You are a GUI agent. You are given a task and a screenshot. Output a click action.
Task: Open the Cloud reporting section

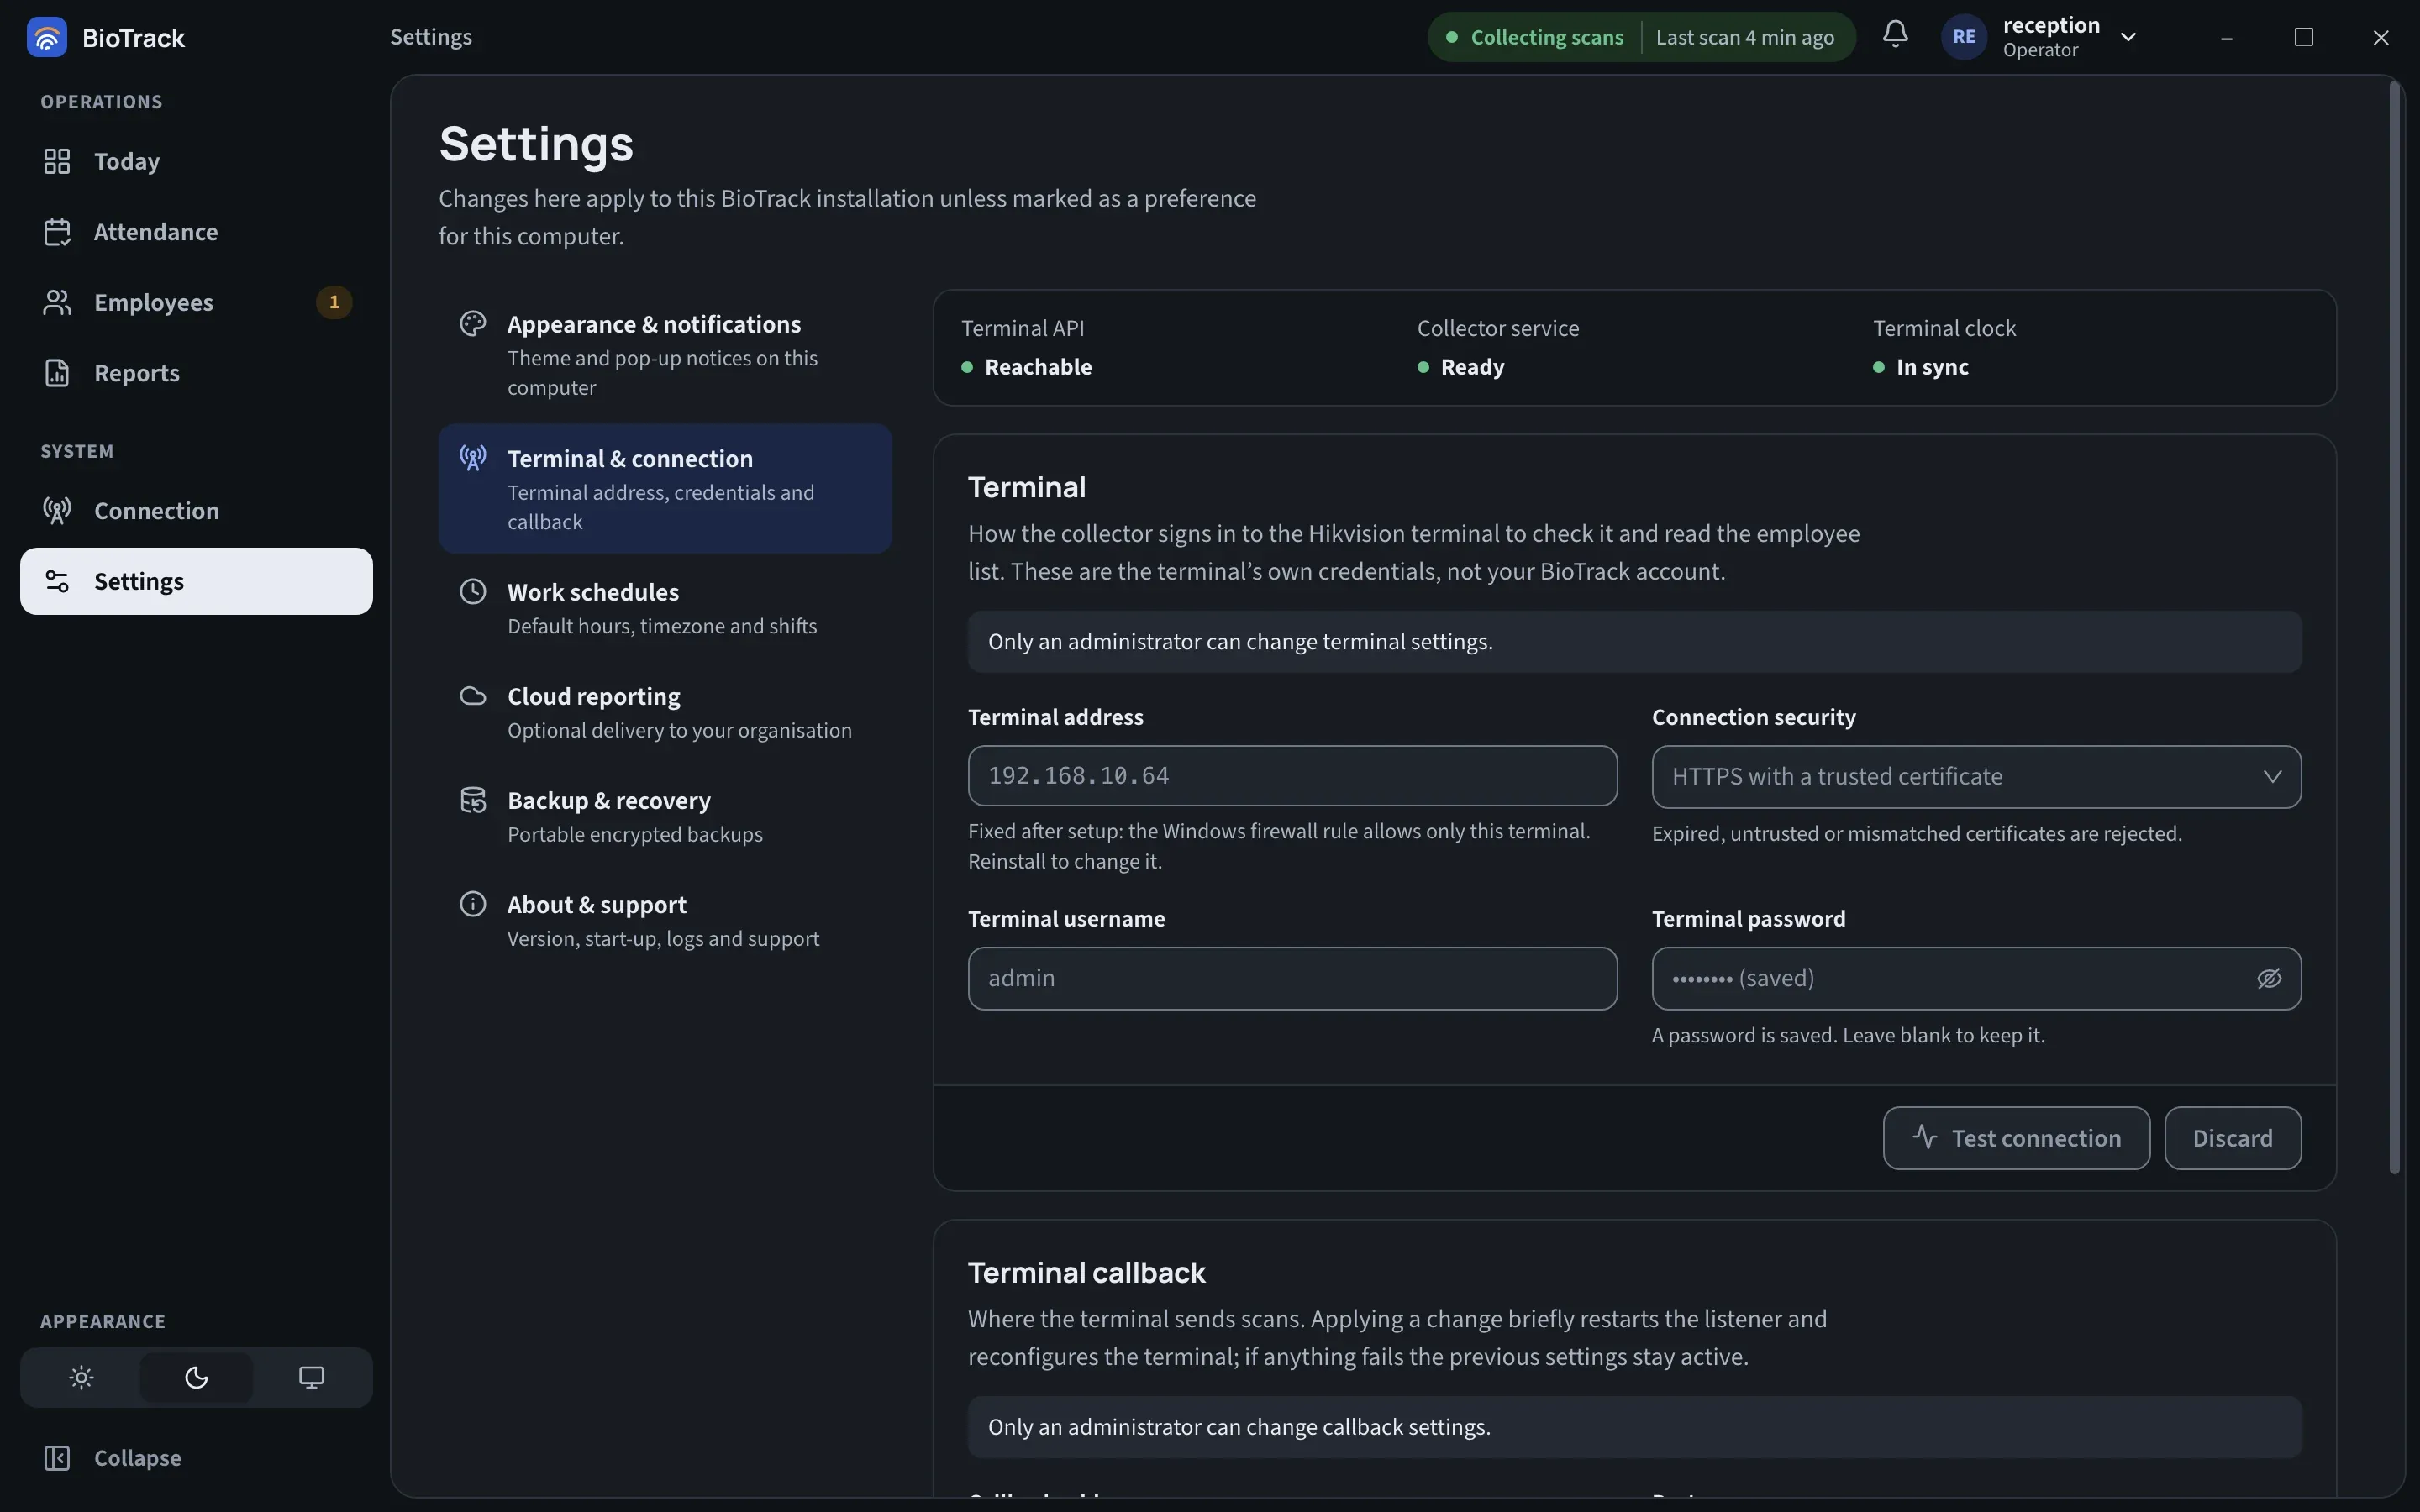click(x=665, y=712)
